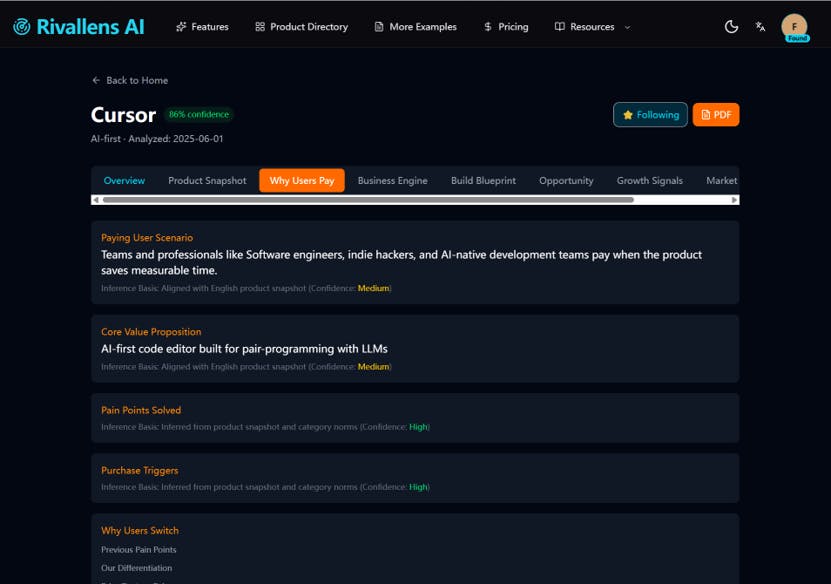This screenshot has height=584, width=831.
Task: Go to More Examples
Action: tap(416, 26)
